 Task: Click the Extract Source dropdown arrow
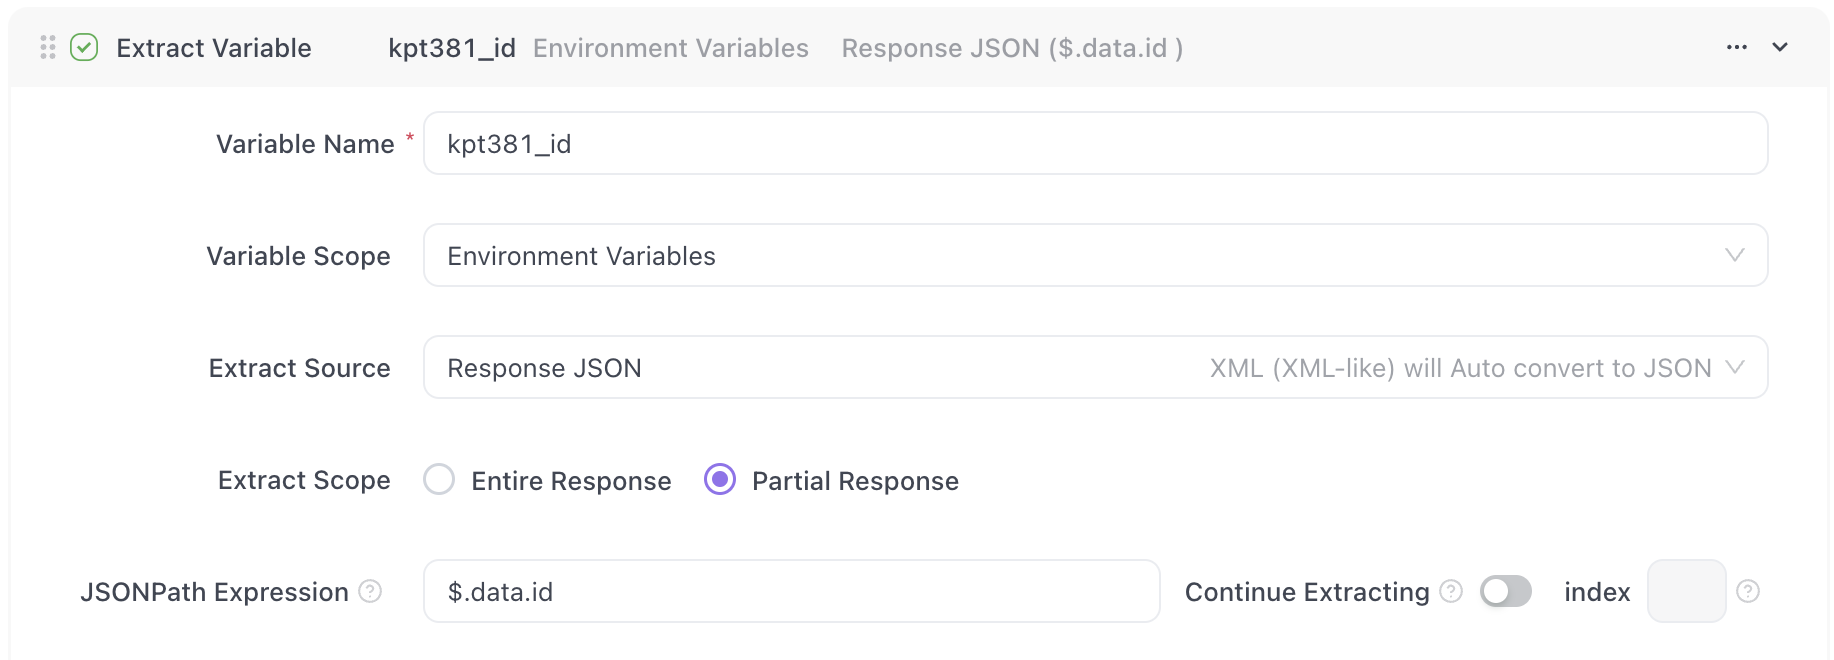[x=1735, y=367]
